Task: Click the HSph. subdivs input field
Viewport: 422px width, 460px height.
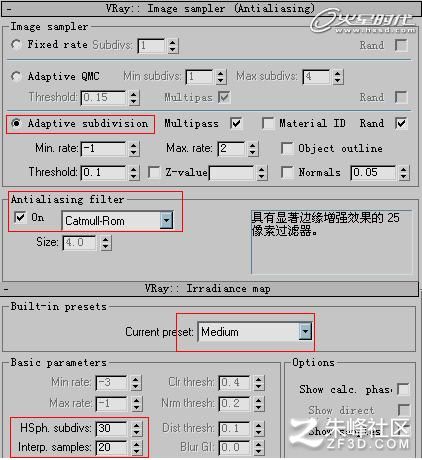Action: click(111, 428)
